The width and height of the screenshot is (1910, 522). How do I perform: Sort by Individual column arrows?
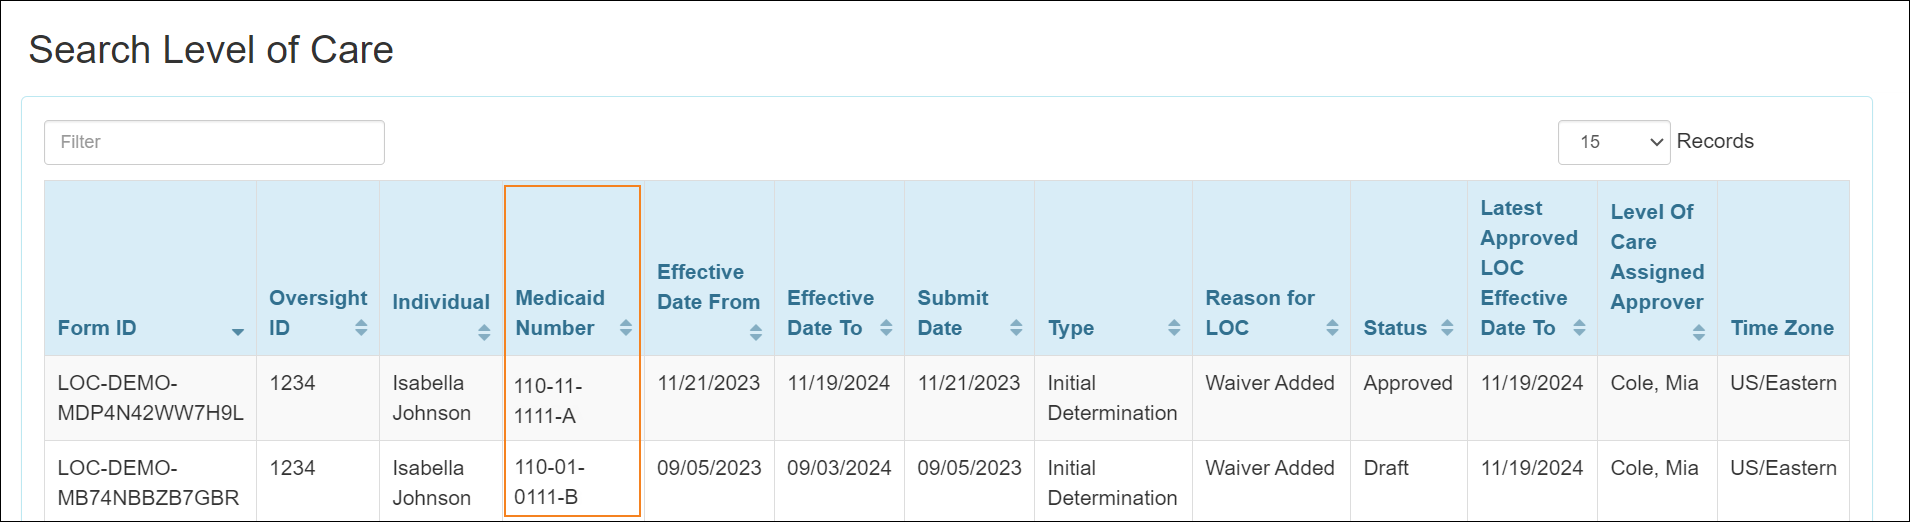(484, 332)
